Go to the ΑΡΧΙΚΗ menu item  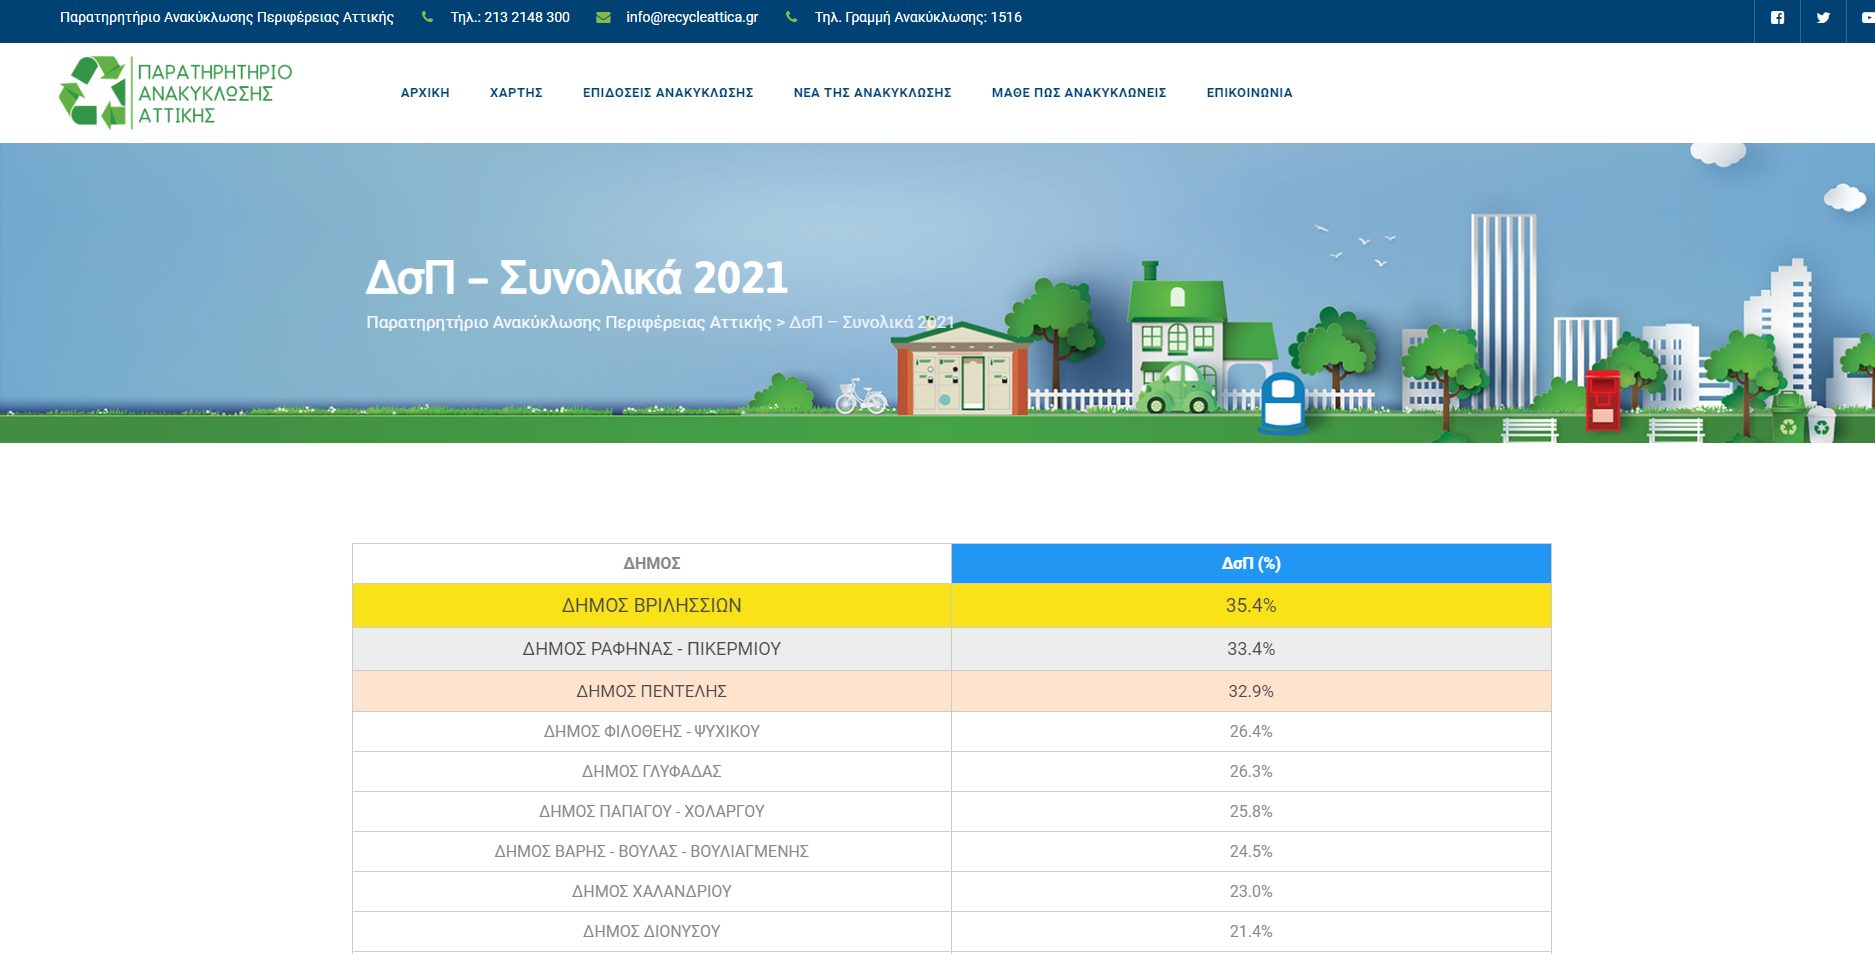tap(425, 93)
